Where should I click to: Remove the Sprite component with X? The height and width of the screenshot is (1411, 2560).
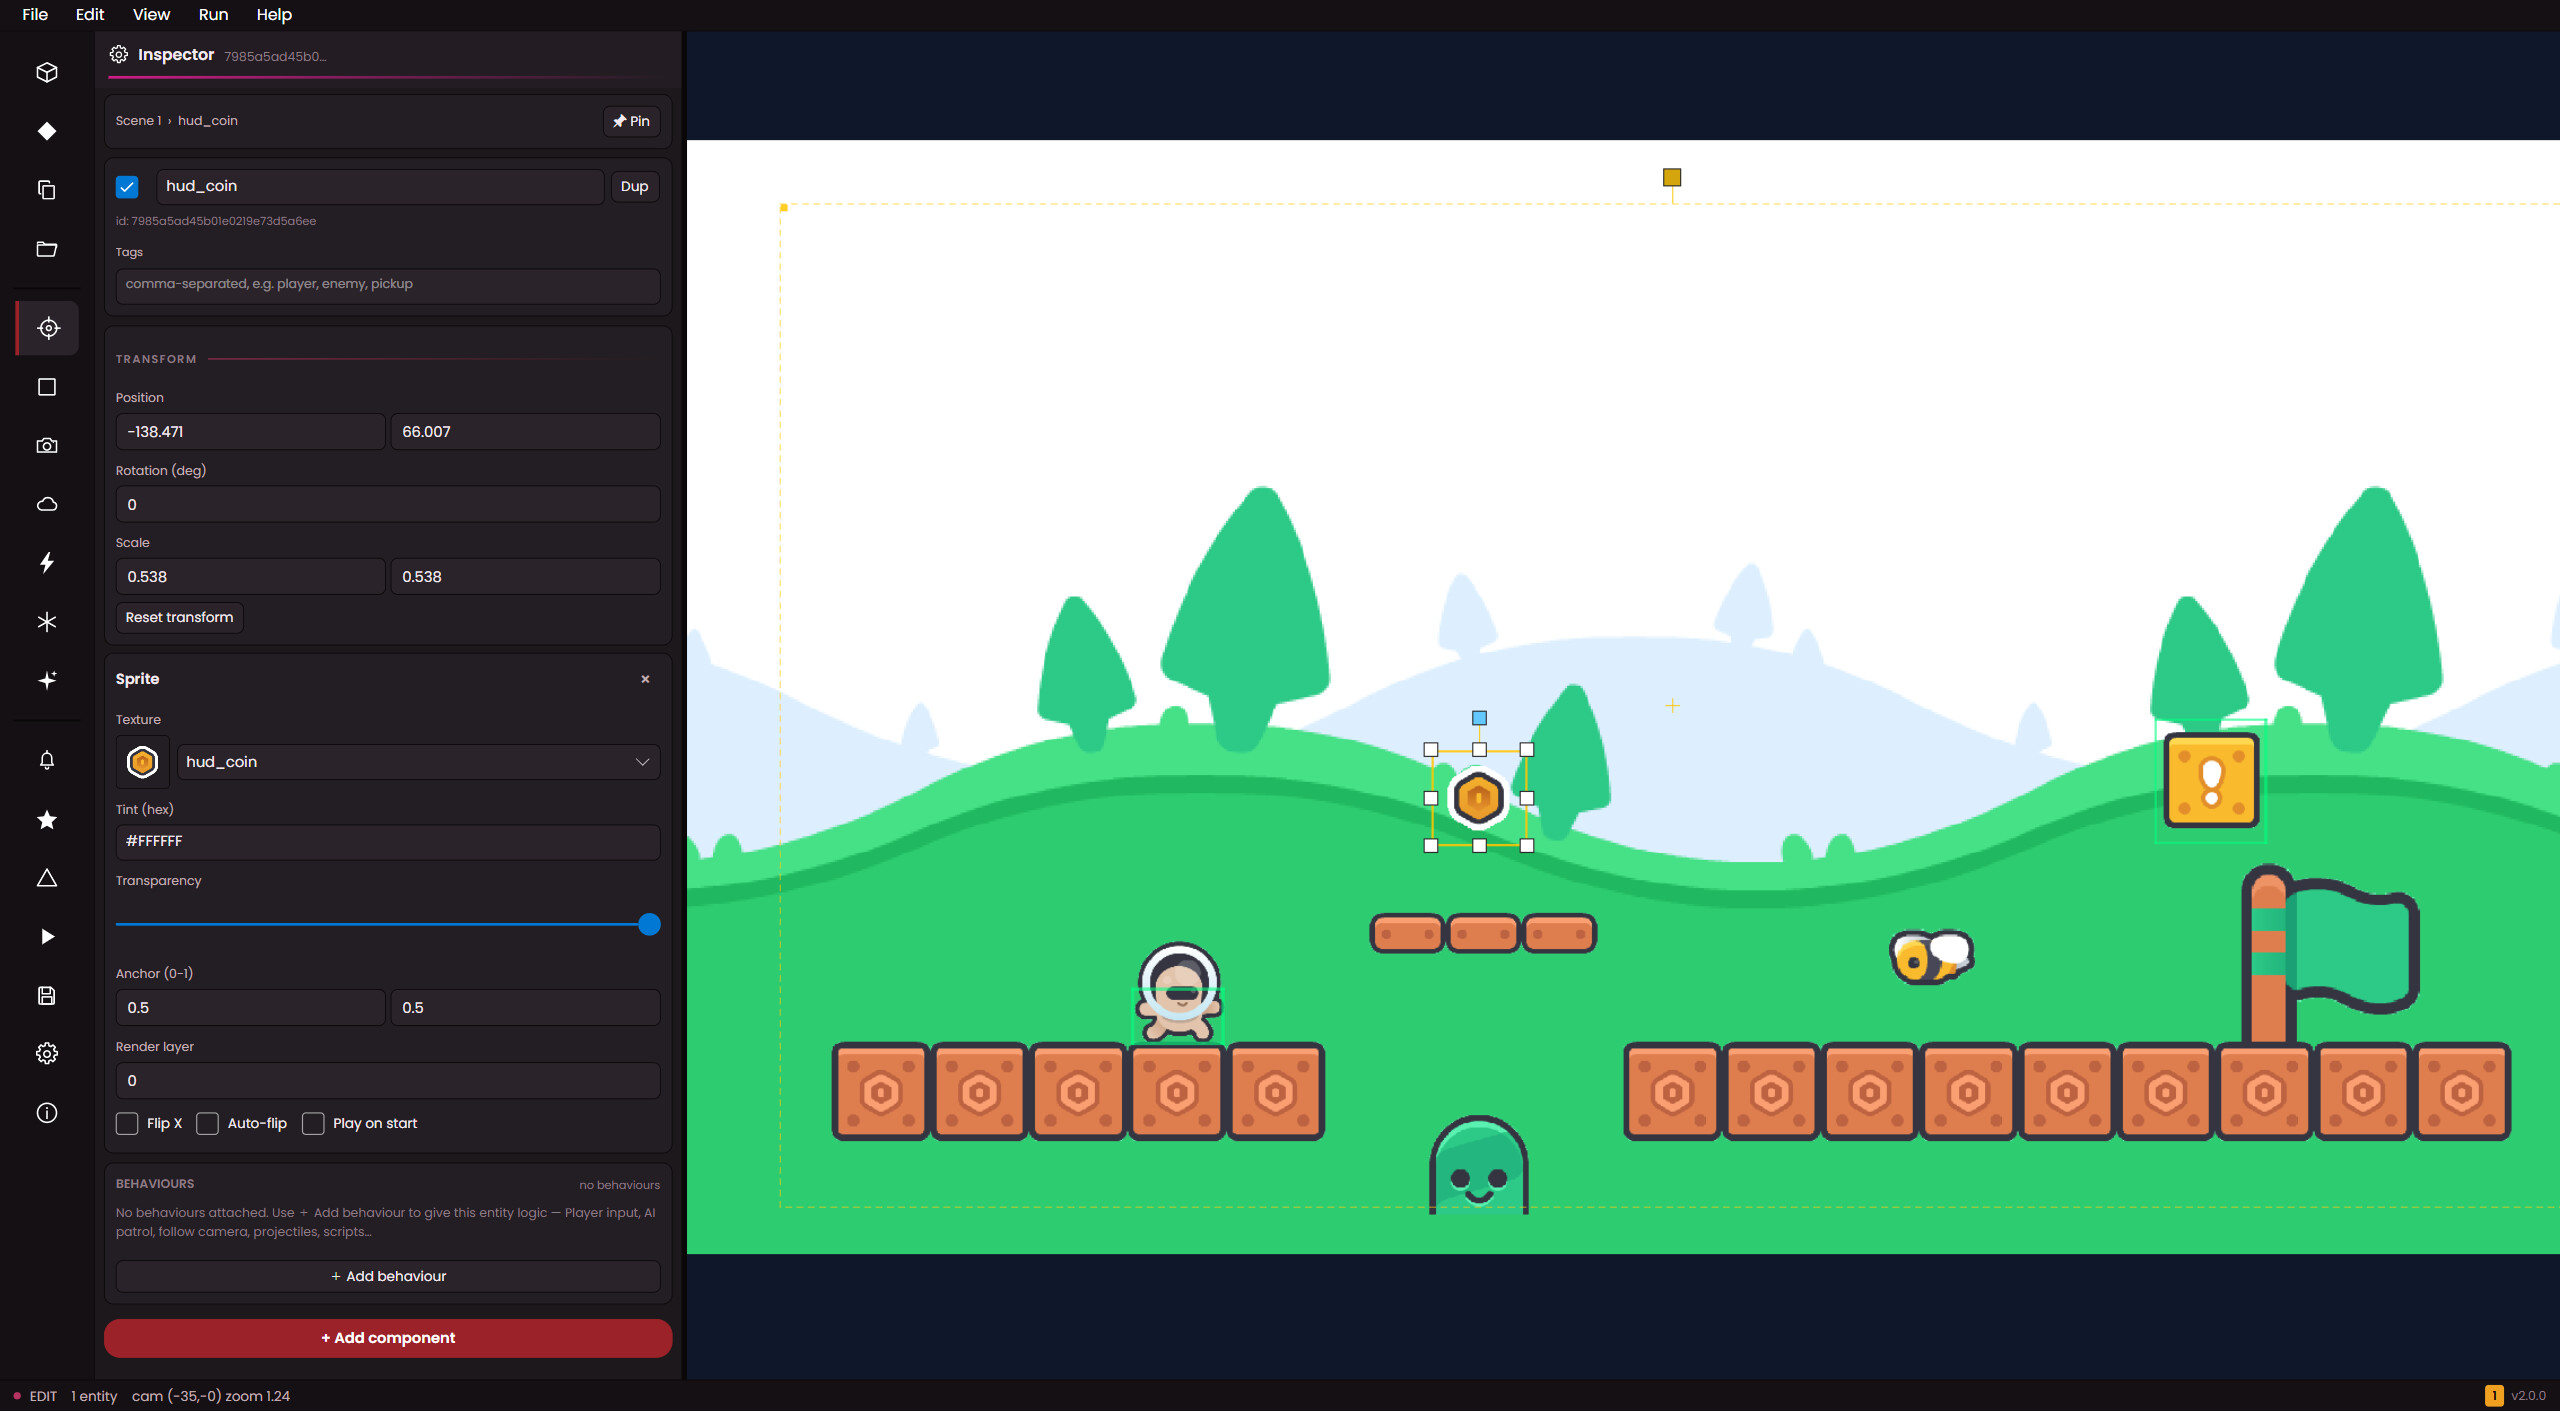645,679
